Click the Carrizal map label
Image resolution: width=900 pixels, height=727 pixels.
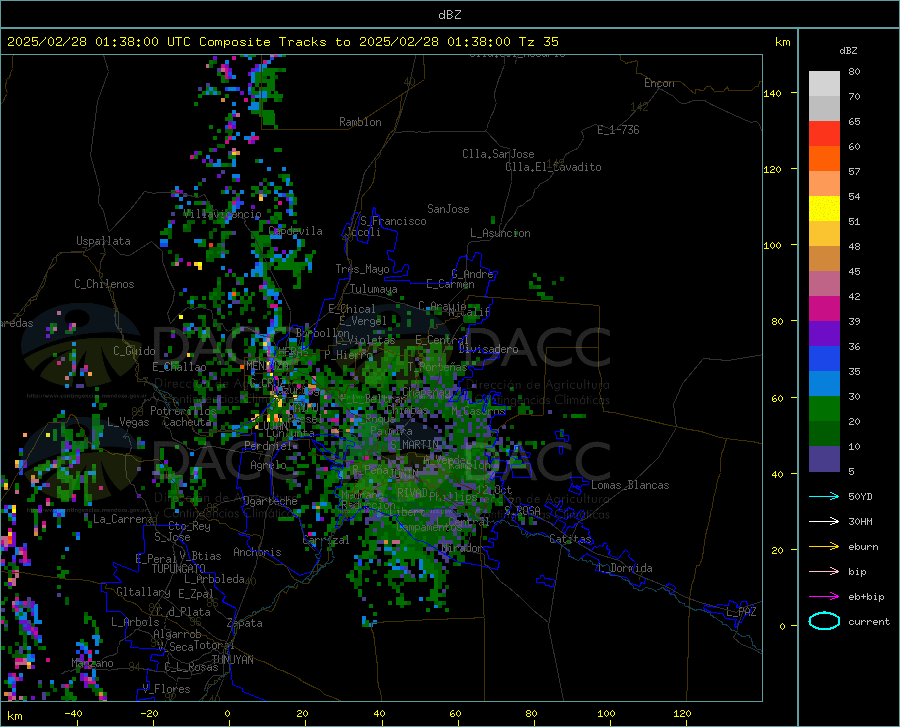326,540
